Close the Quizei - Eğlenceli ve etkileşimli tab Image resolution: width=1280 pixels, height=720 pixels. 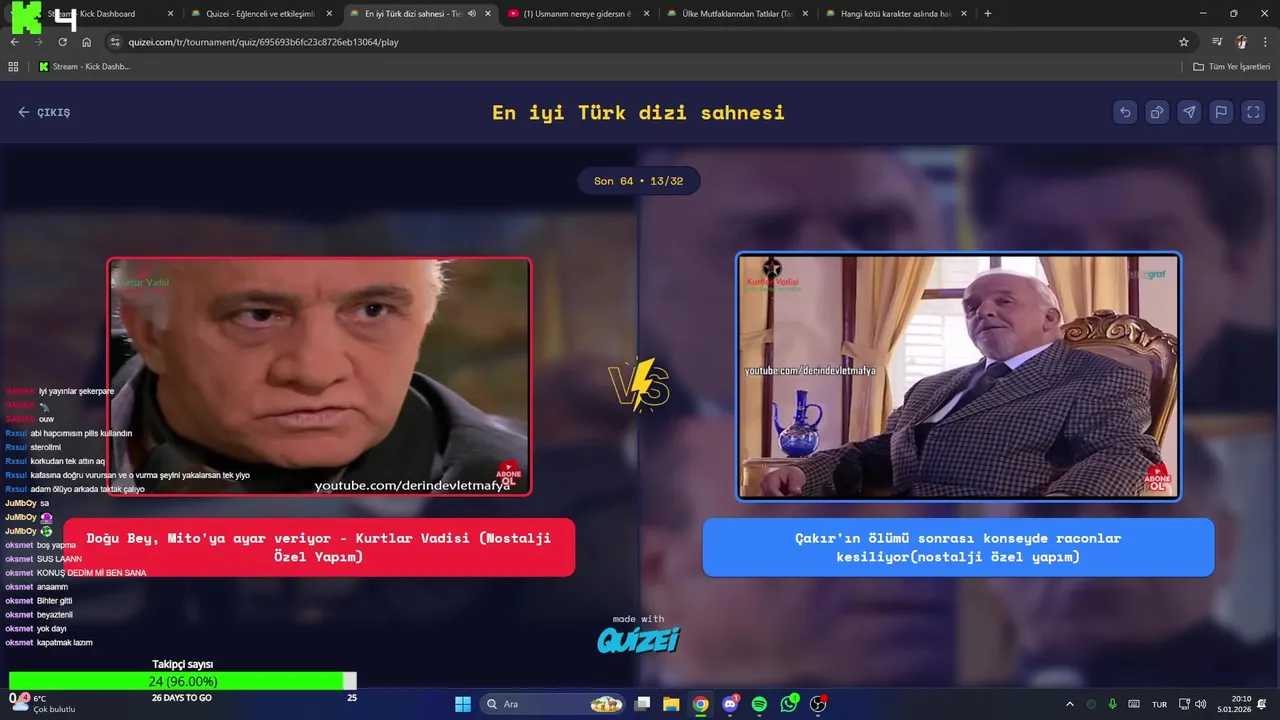(329, 14)
